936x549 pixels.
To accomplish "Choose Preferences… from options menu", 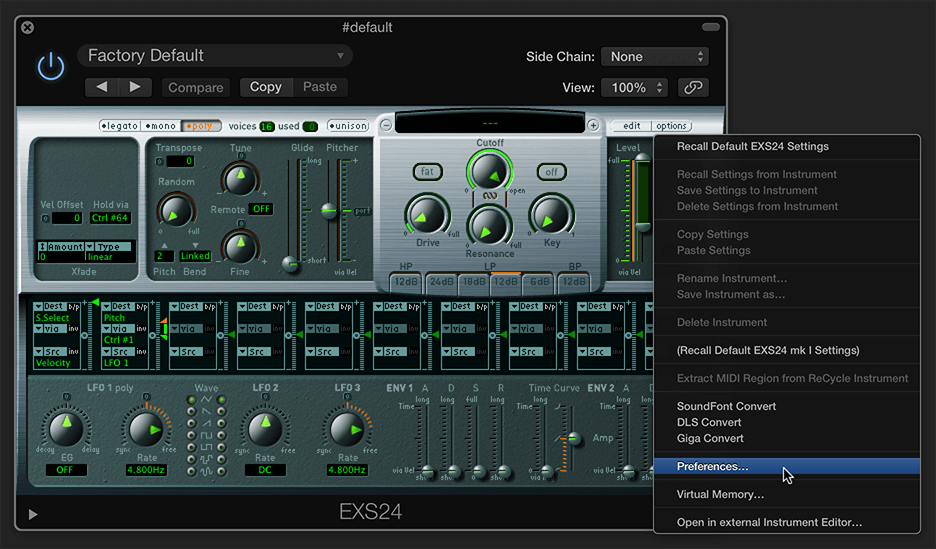I will (x=787, y=466).
